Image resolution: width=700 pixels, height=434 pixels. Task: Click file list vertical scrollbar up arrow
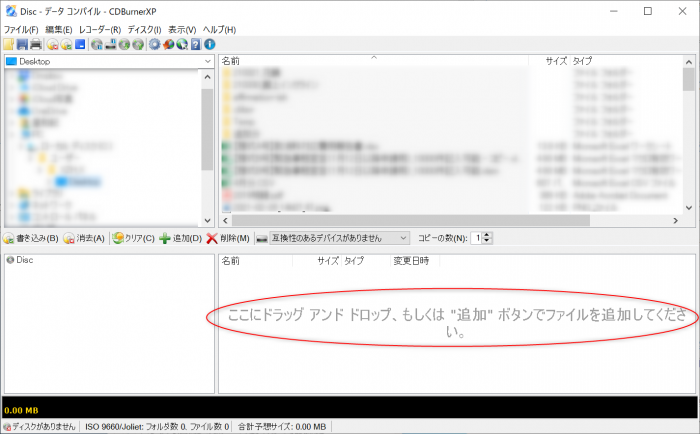[x=689, y=62]
